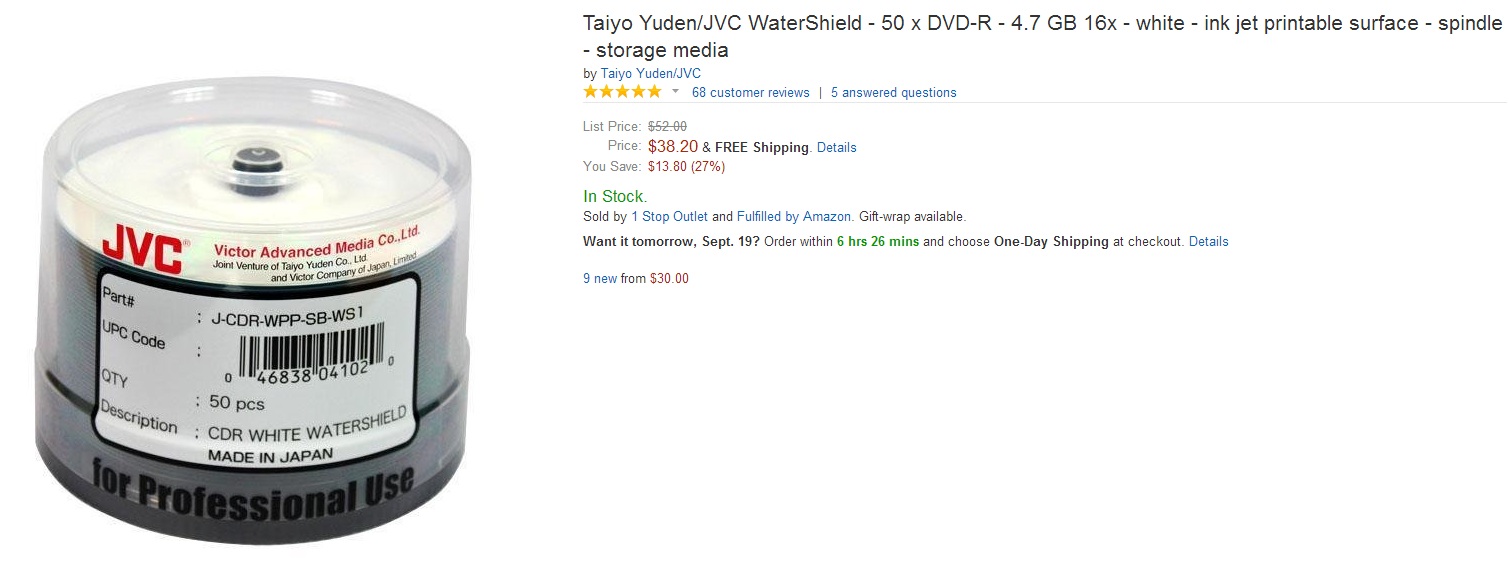Viewport: 1509px width, 584px height.
Task: Open the Taiyo Yuden/JVC brand link
Action: pyautogui.click(x=650, y=74)
